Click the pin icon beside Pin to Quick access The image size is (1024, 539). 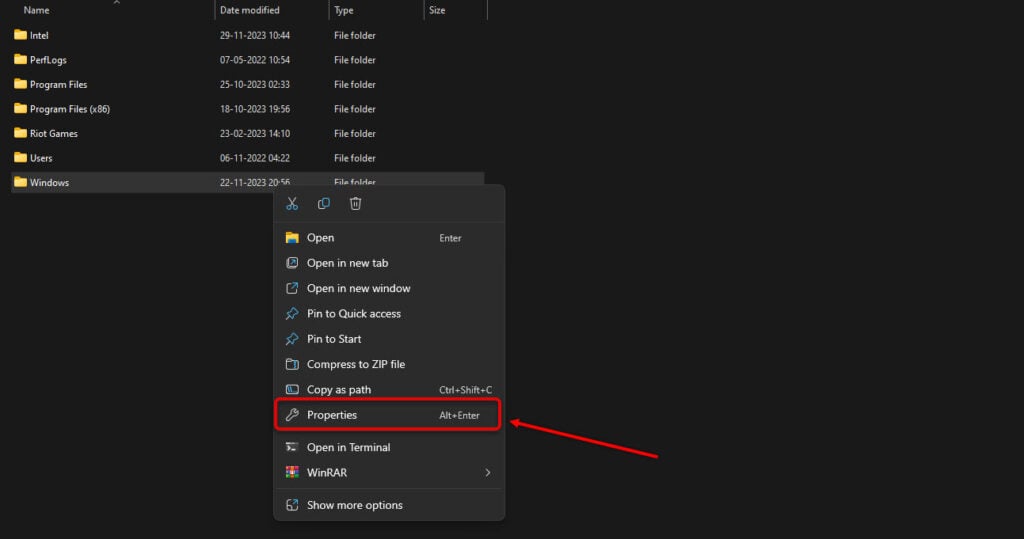point(292,314)
